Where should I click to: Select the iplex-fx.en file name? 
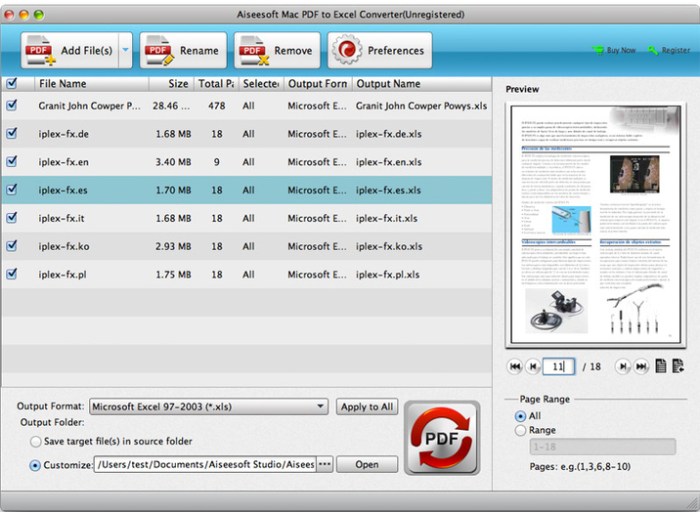coord(63,162)
